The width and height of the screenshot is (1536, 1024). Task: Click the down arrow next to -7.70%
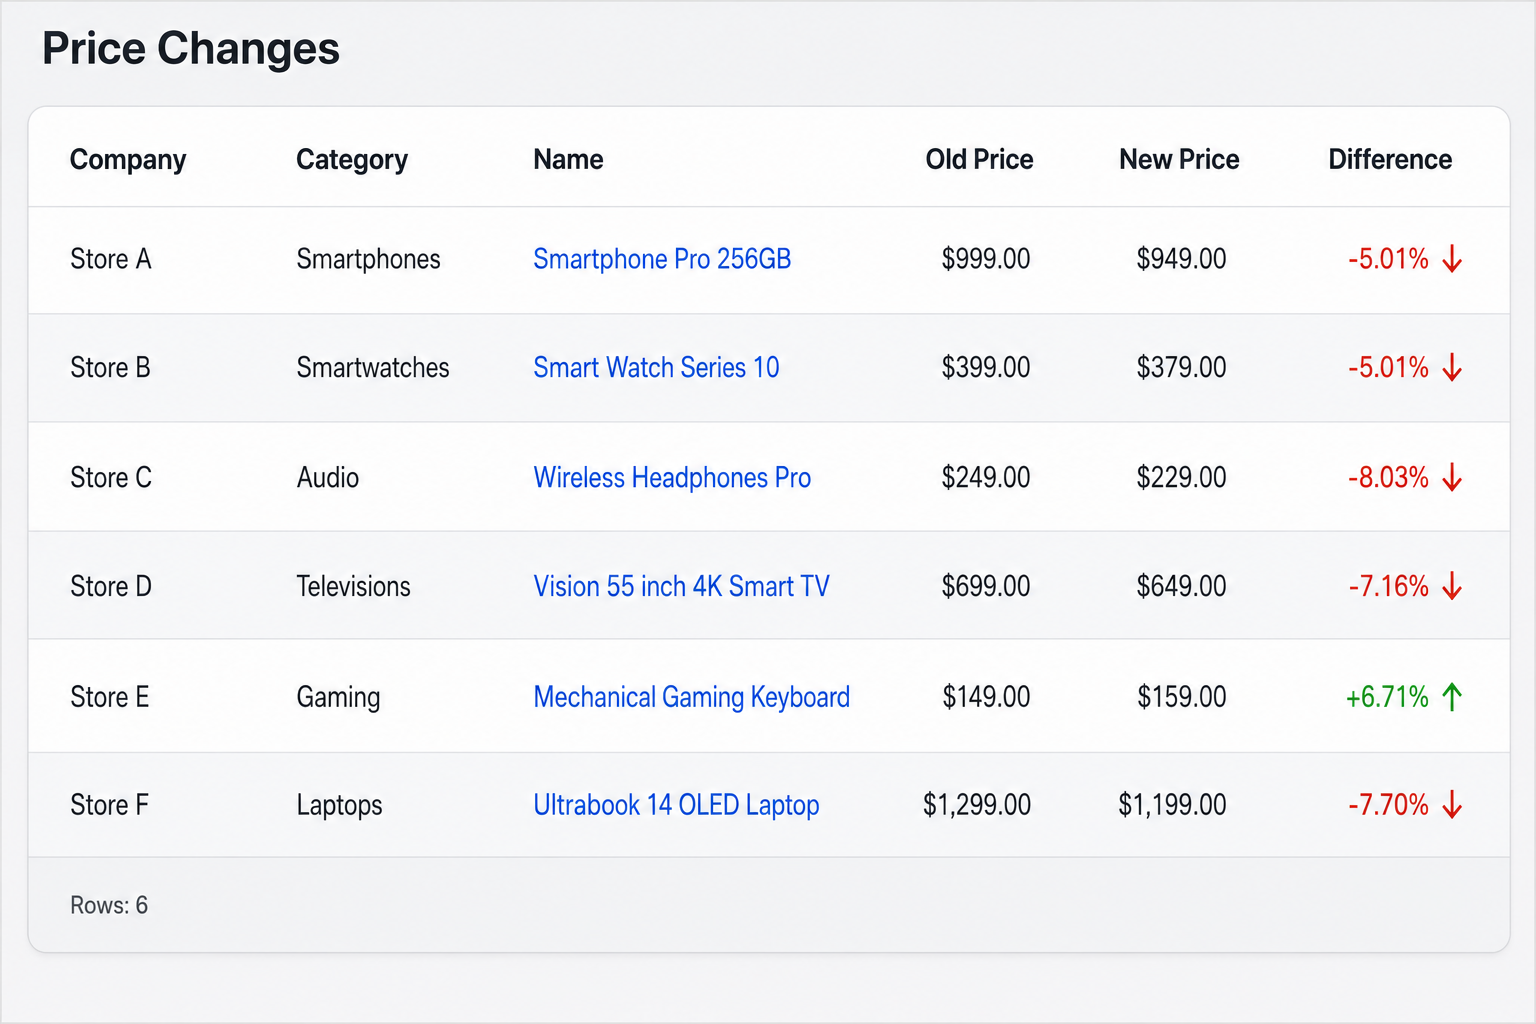click(1452, 805)
